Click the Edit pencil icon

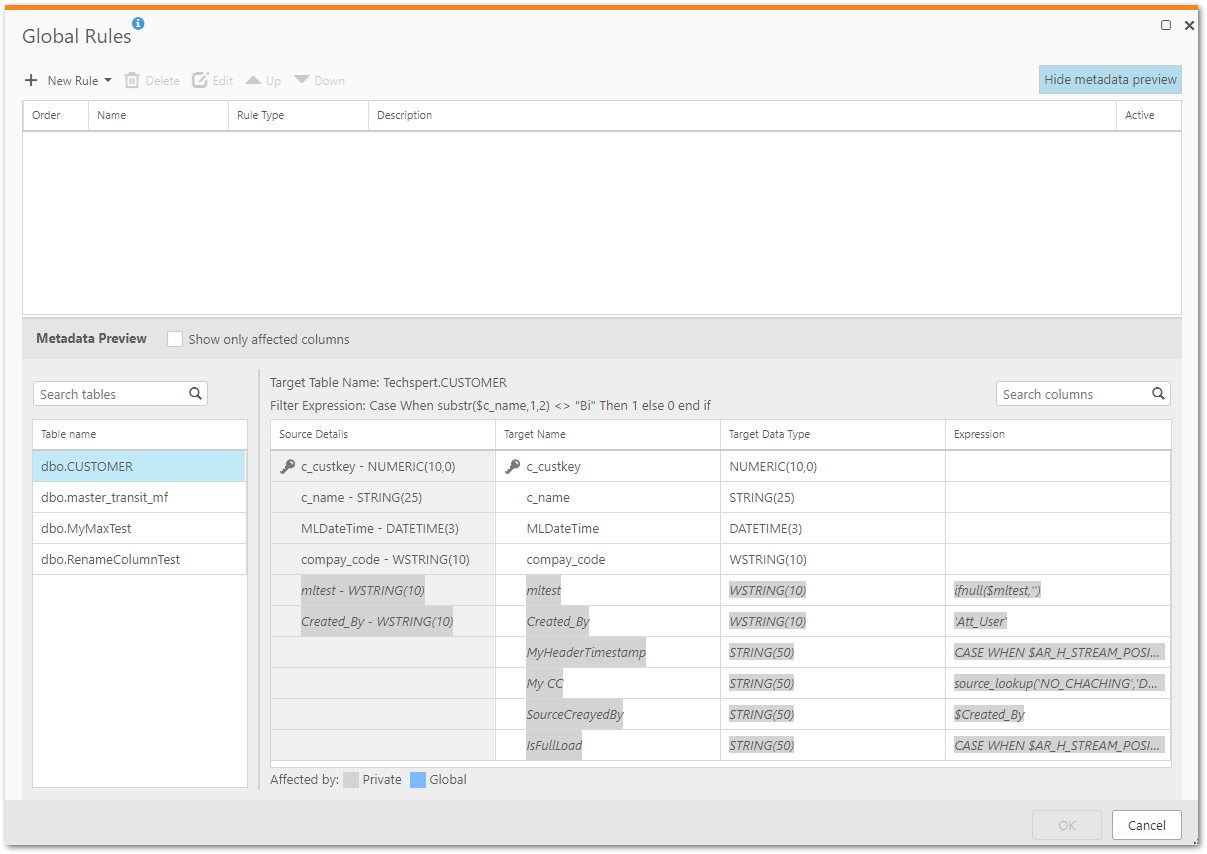click(x=200, y=81)
